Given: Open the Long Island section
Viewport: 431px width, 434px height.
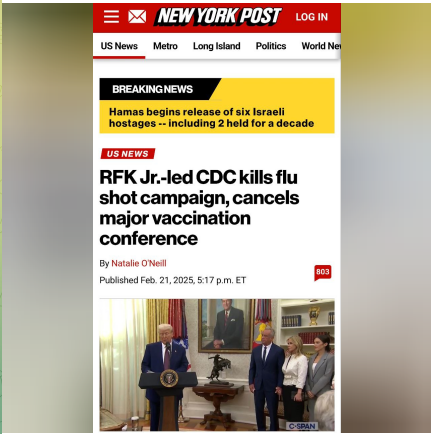Looking at the screenshot, I should (x=217, y=46).
